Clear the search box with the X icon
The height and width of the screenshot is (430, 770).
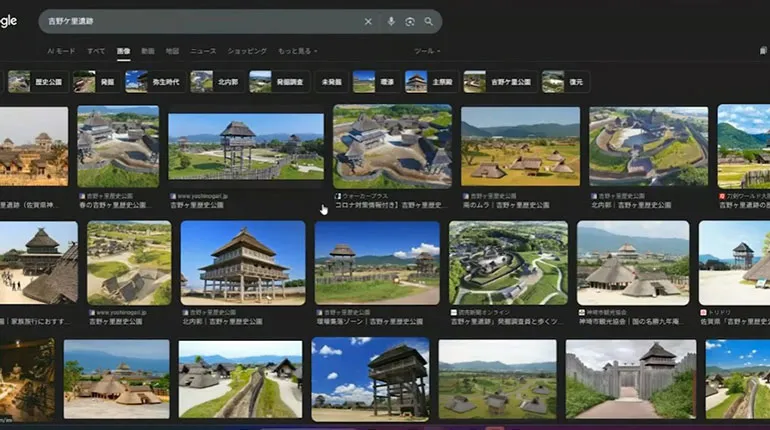(x=368, y=22)
